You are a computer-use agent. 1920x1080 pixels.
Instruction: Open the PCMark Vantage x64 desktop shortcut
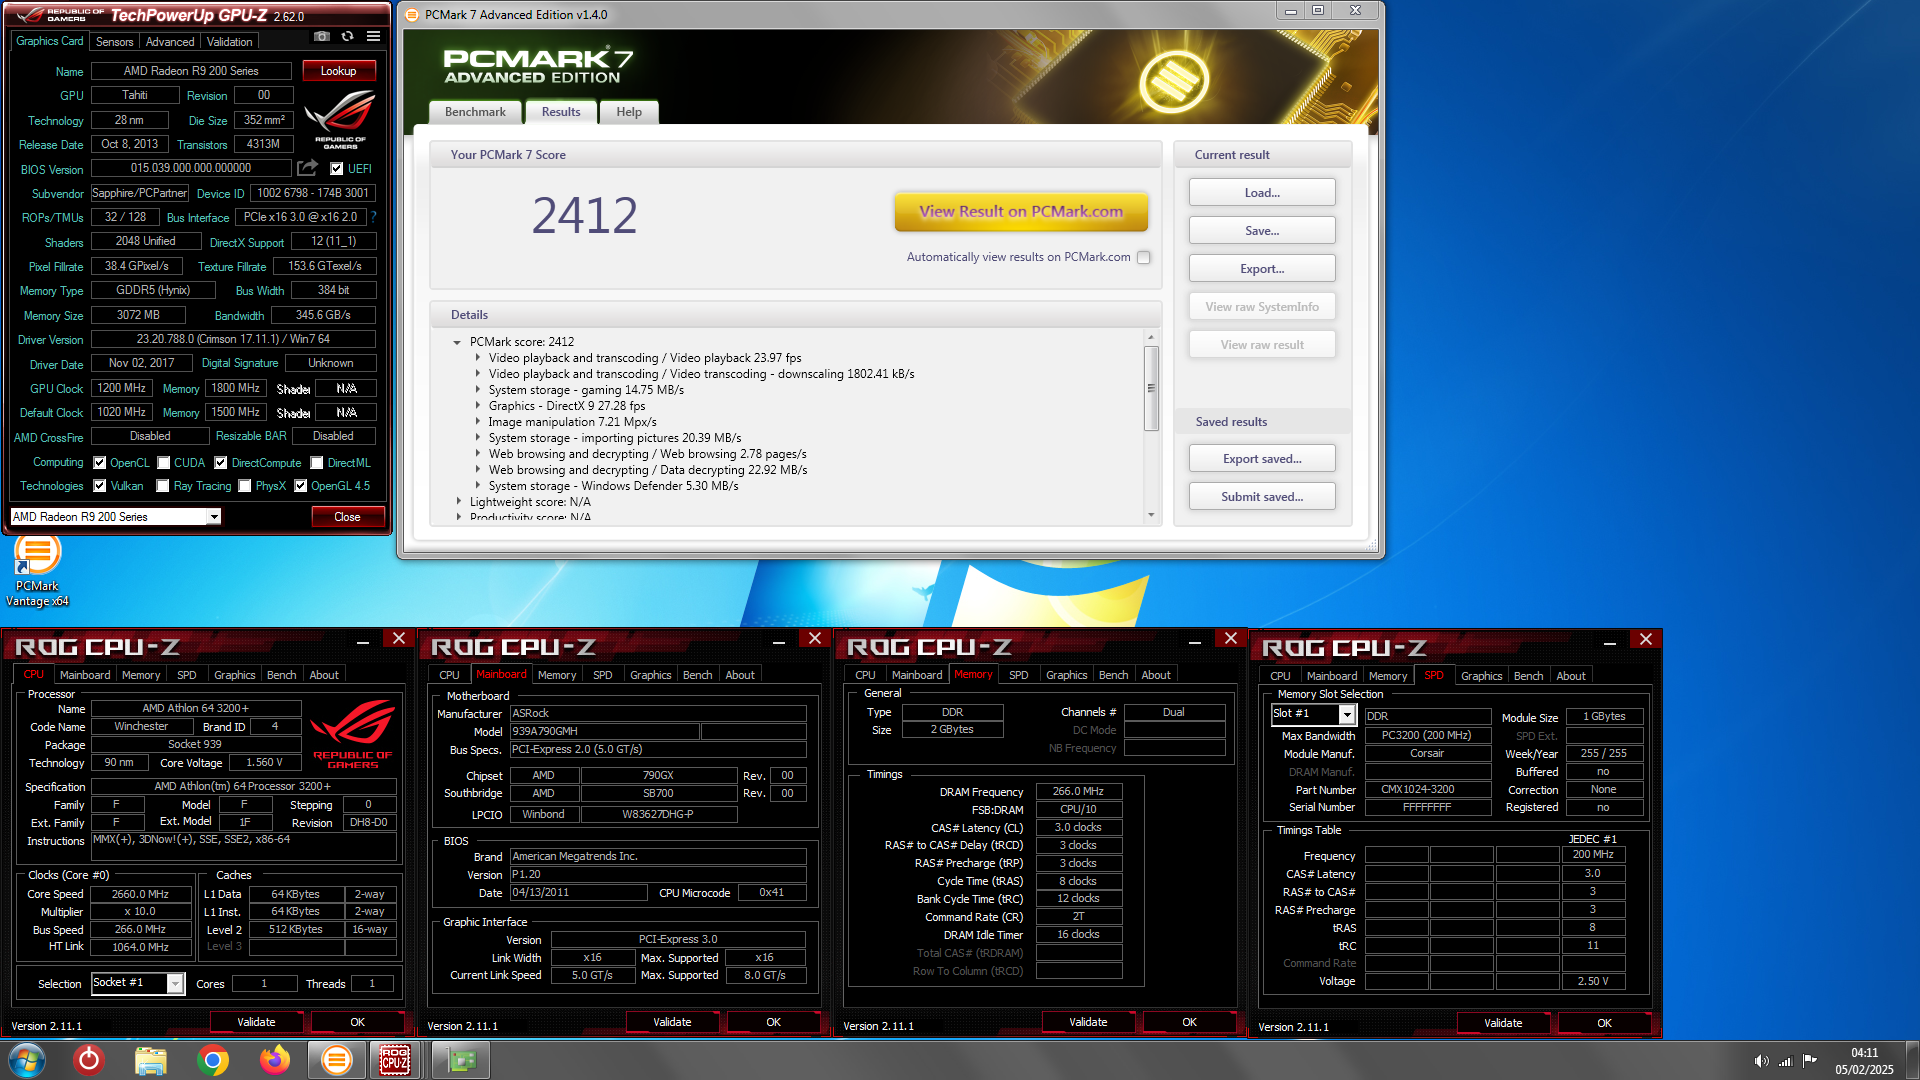click(x=37, y=572)
